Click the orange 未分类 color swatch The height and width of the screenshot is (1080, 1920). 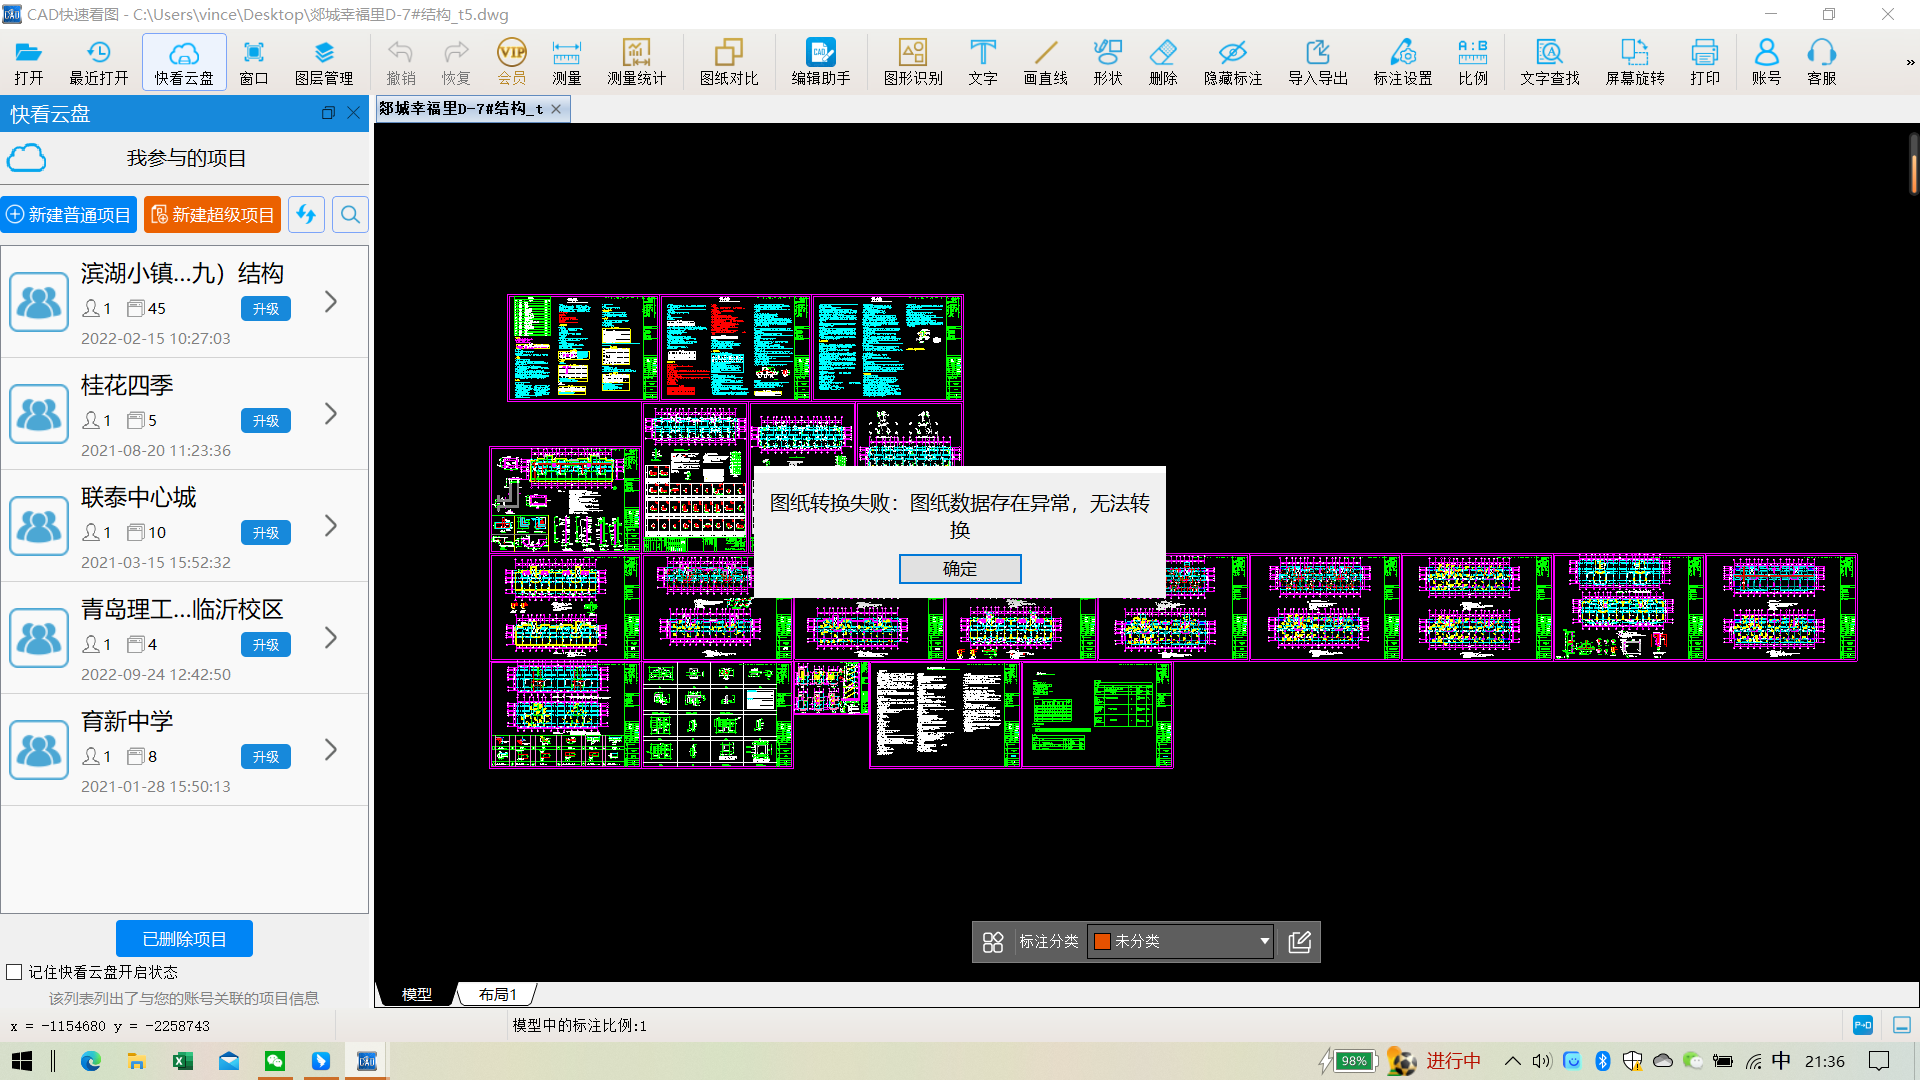coord(1102,941)
